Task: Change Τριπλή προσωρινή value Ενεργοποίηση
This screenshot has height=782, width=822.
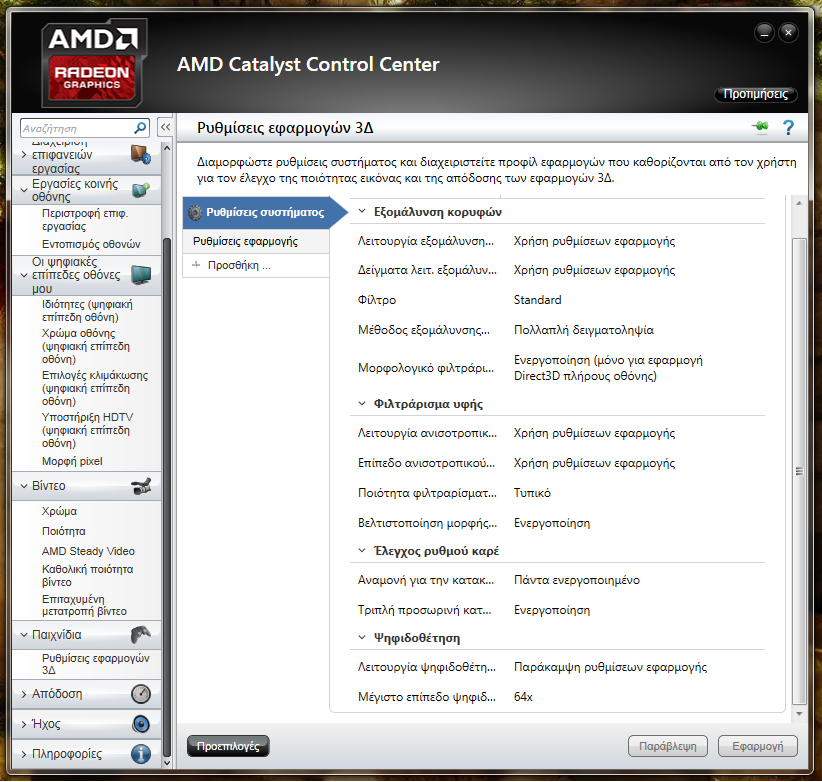Action: click(552, 610)
